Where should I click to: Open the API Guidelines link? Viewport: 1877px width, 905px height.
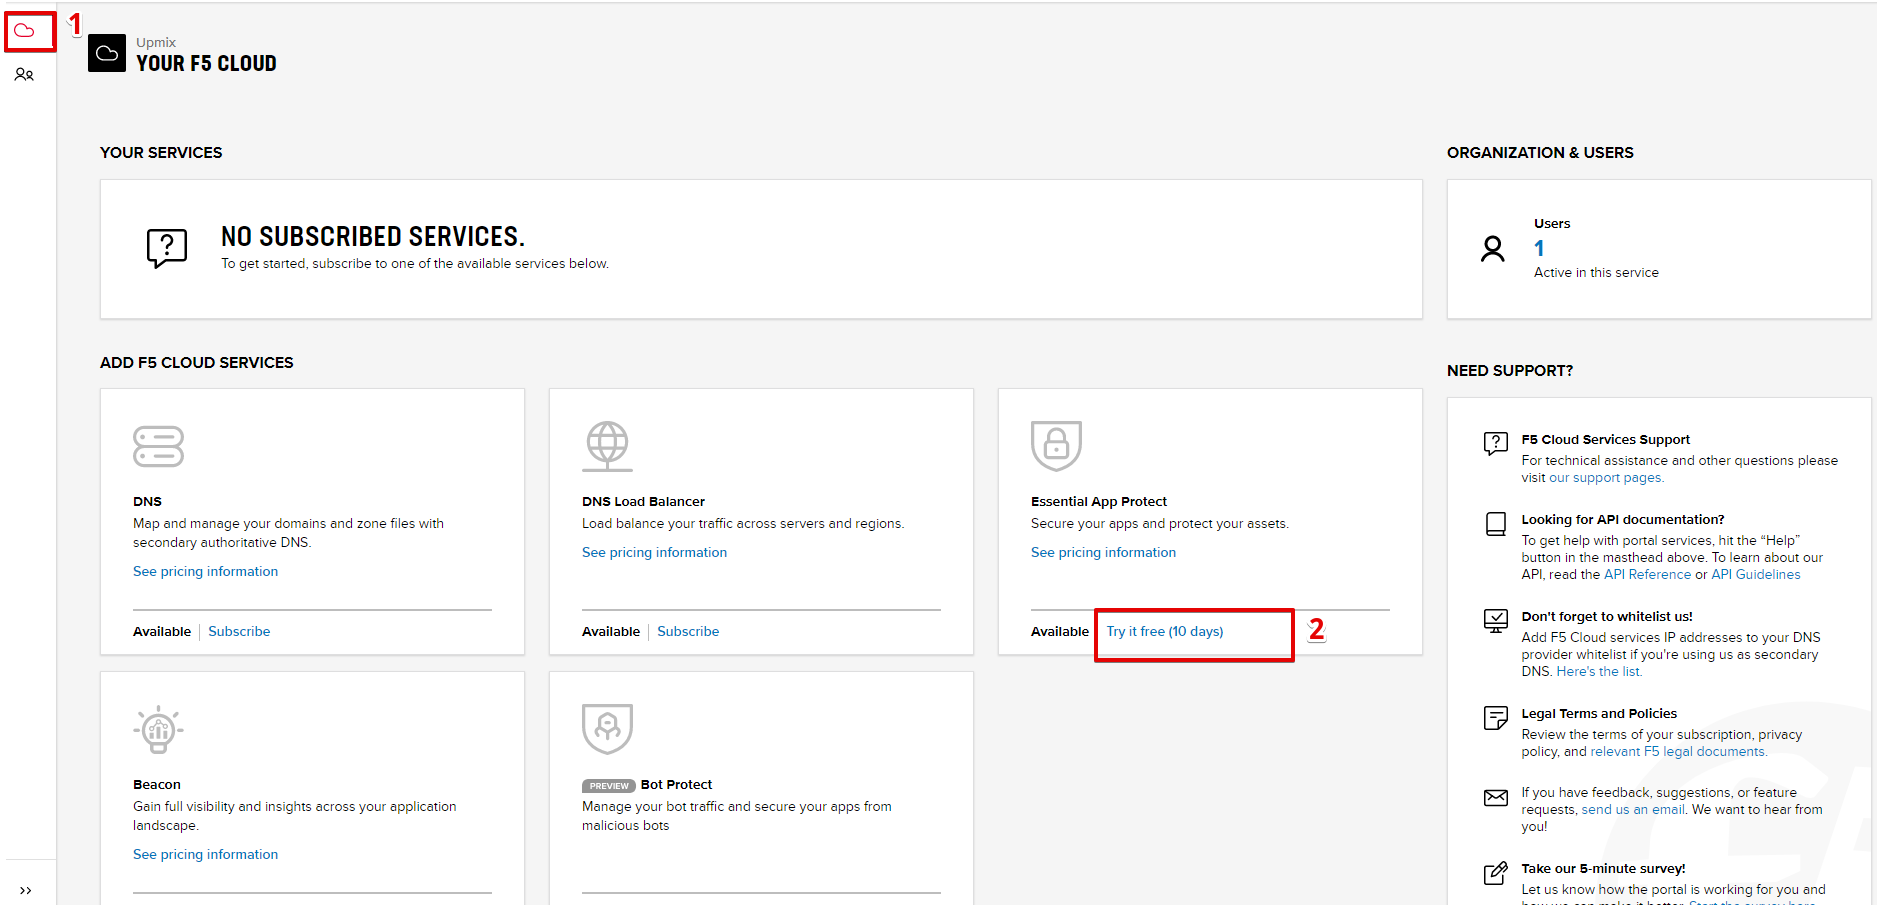pos(1756,574)
